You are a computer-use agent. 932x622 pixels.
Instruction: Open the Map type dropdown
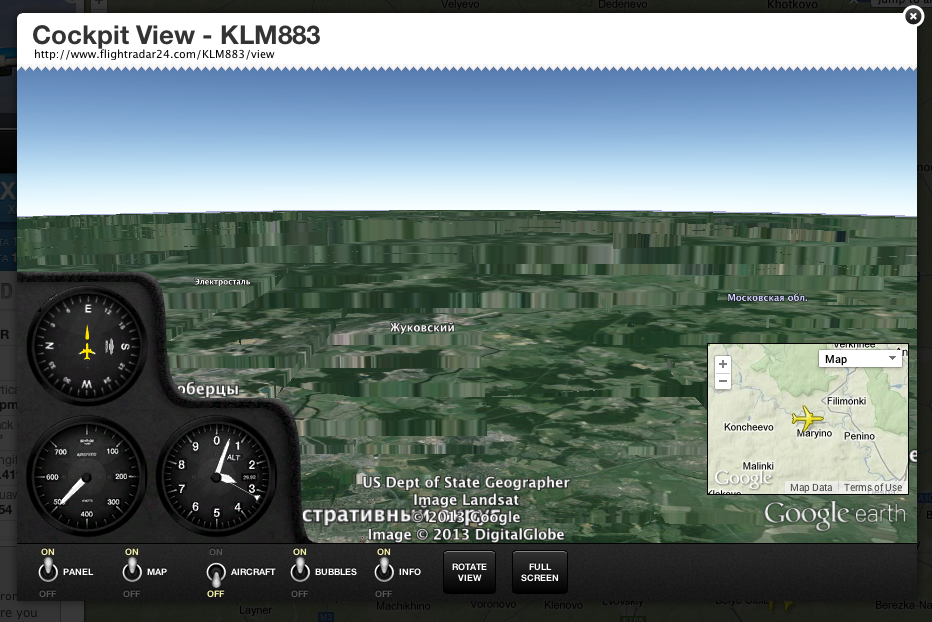point(860,359)
